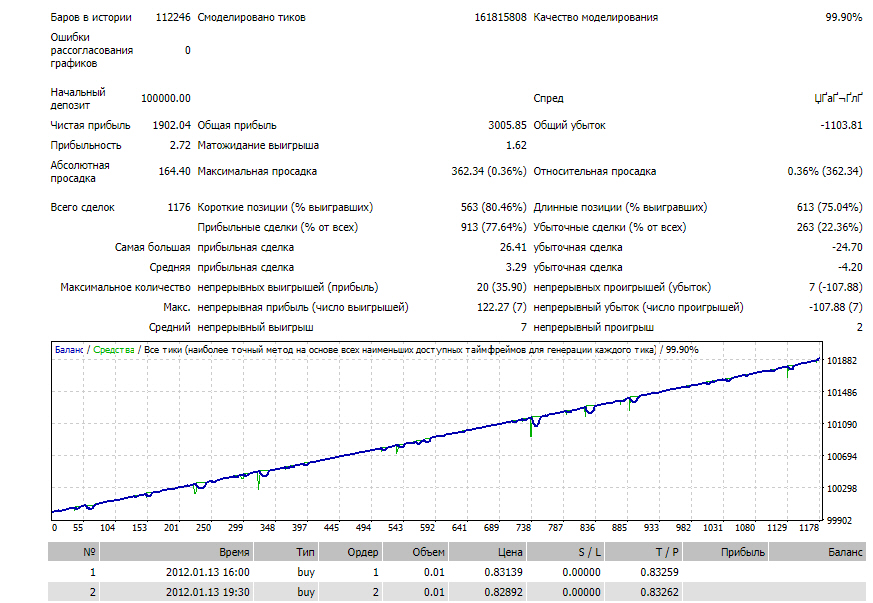Click the chart x-axis label 592
873x603 pixels.
pos(428,528)
